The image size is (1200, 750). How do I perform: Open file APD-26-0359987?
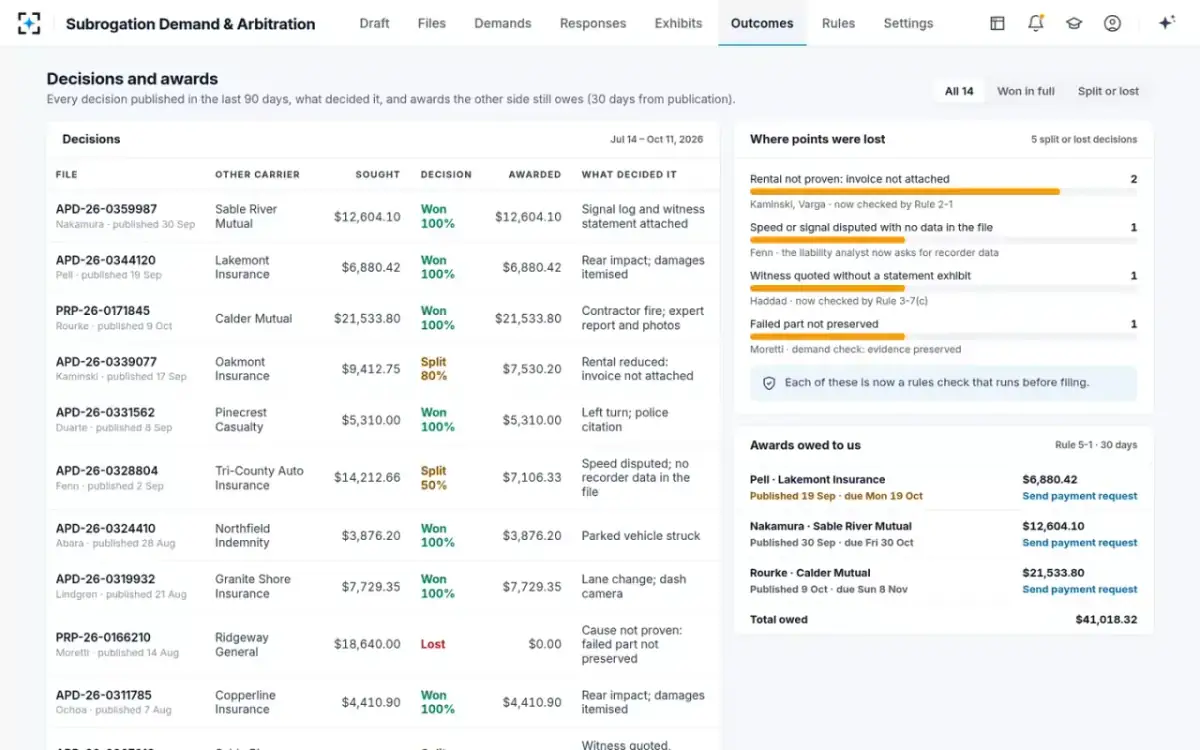click(x=106, y=209)
